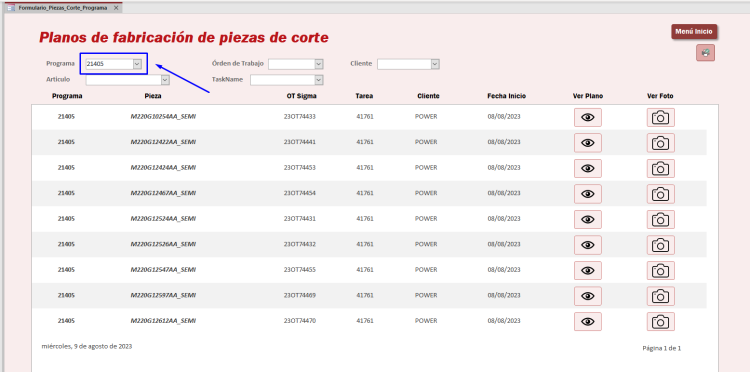
Task: View plano for piece M220G12526AA_SEMI
Action: (x=587, y=245)
